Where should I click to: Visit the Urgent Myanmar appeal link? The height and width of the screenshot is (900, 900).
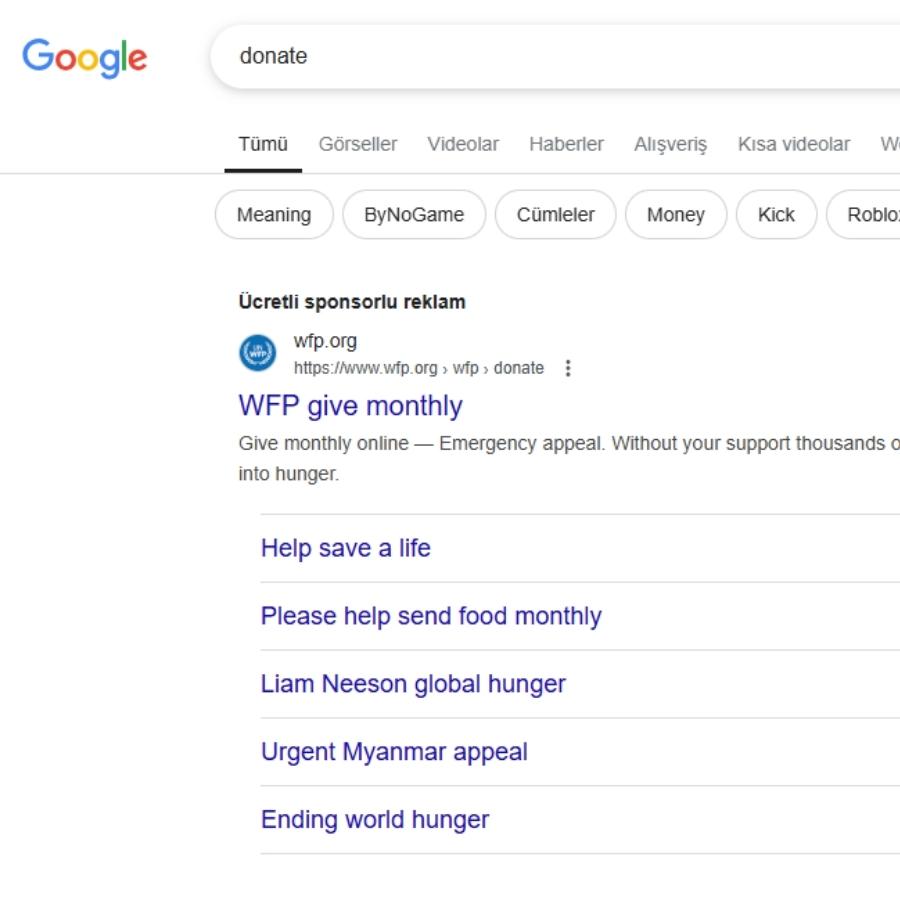click(x=394, y=752)
